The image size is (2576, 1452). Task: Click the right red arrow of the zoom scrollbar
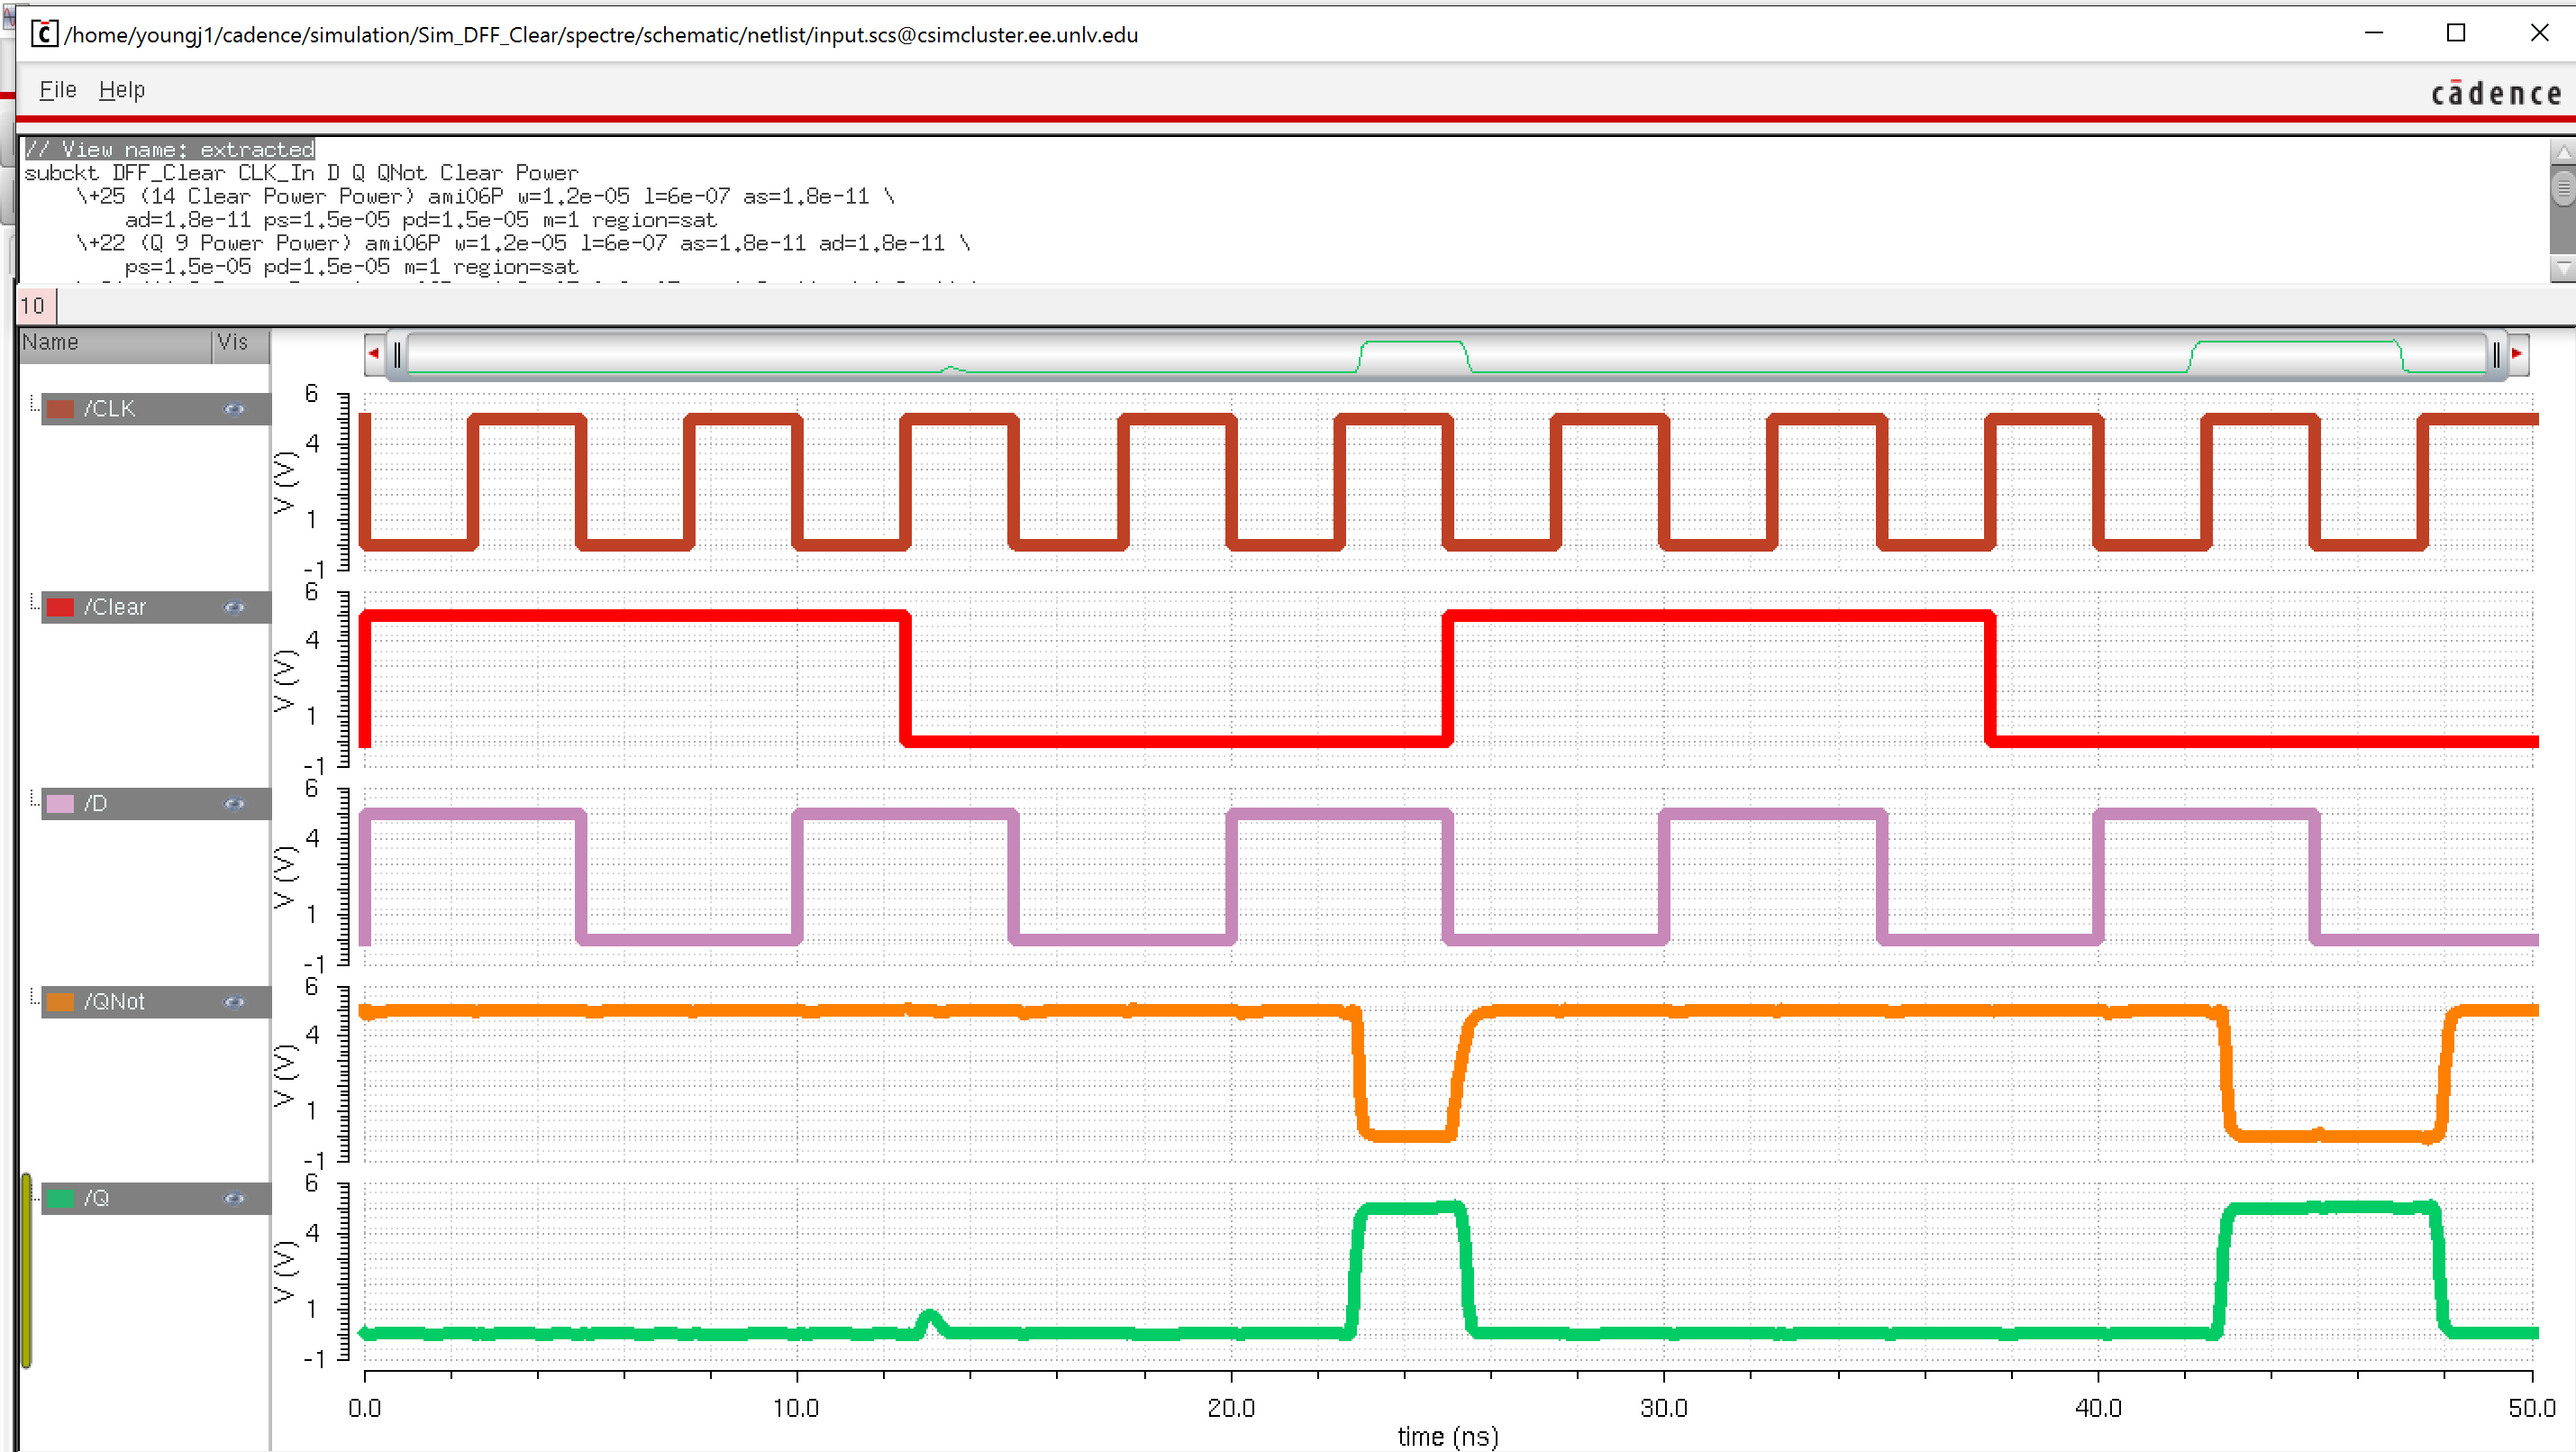pos(2517,353)
